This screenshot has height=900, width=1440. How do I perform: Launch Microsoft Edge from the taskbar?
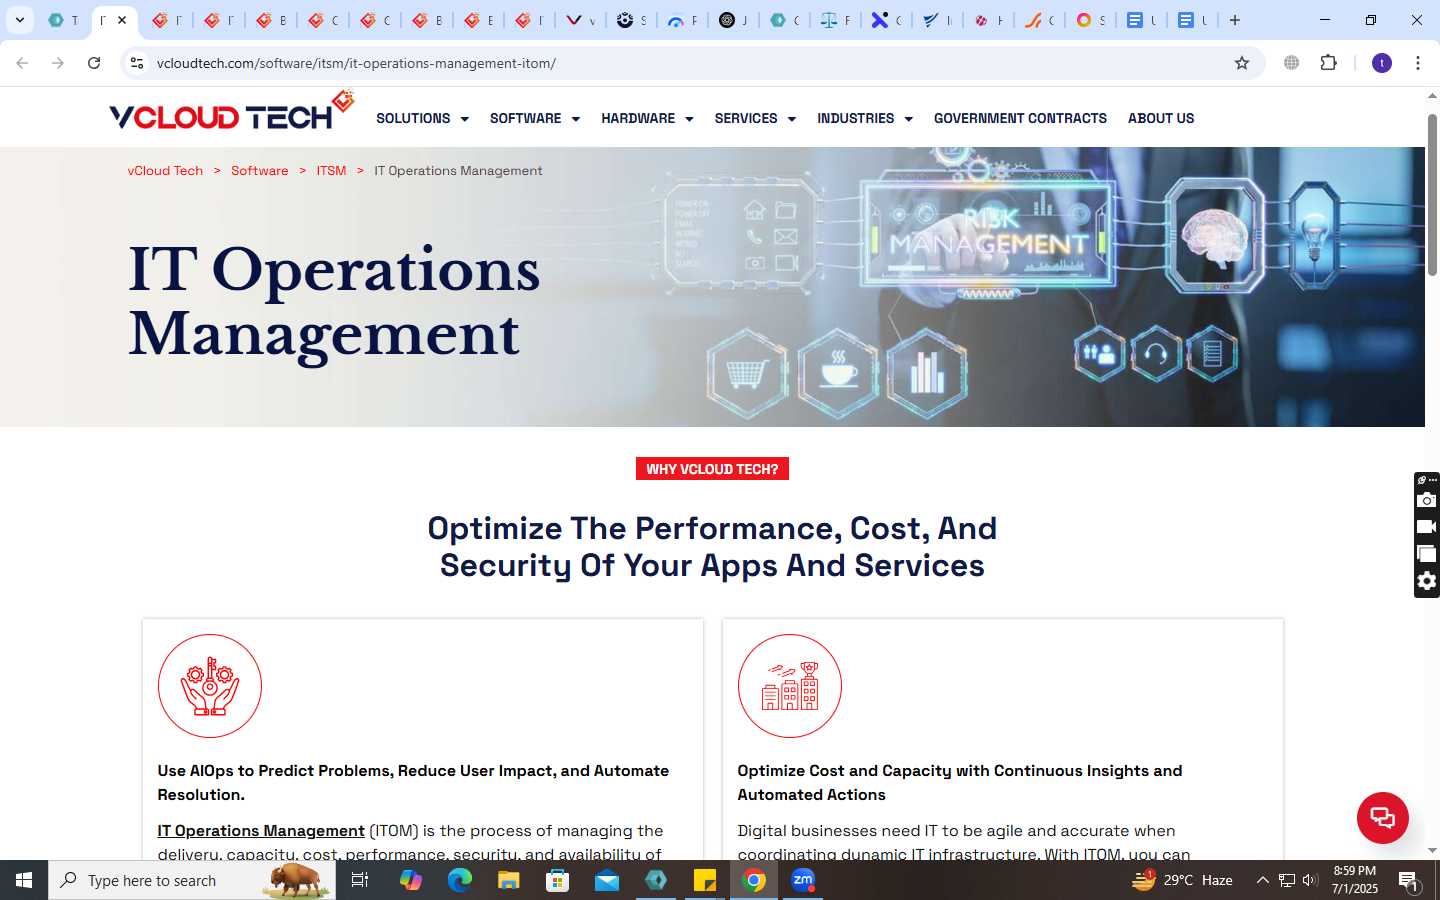[x=460, y=880]
